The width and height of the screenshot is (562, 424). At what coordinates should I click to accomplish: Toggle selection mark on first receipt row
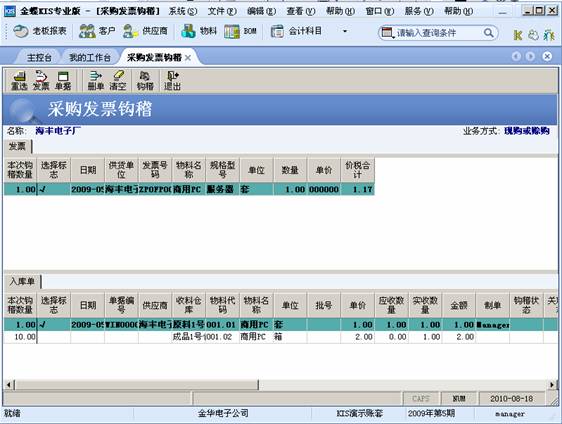pyautogui.click(x=53, y=325)
